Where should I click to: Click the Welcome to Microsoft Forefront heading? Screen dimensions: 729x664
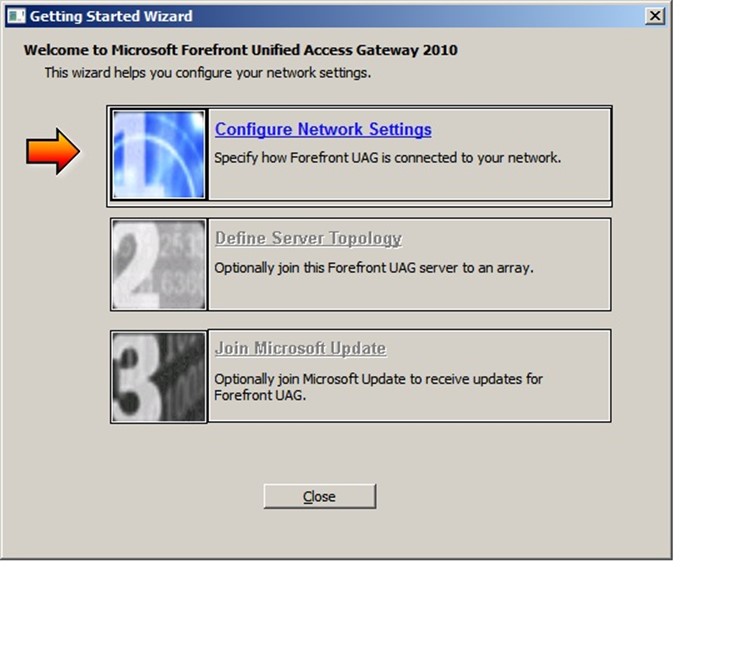241,50
